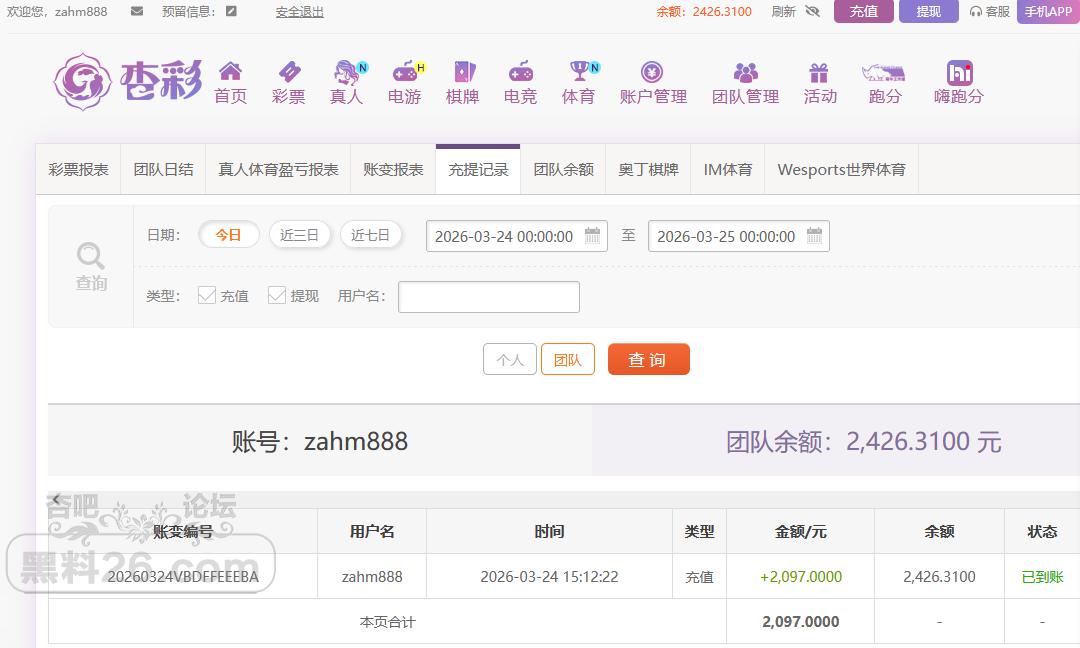Click the orange 查询 button
Viewport: 1080px width, 648px height.
pyautogui.click(x=648, y=359)
